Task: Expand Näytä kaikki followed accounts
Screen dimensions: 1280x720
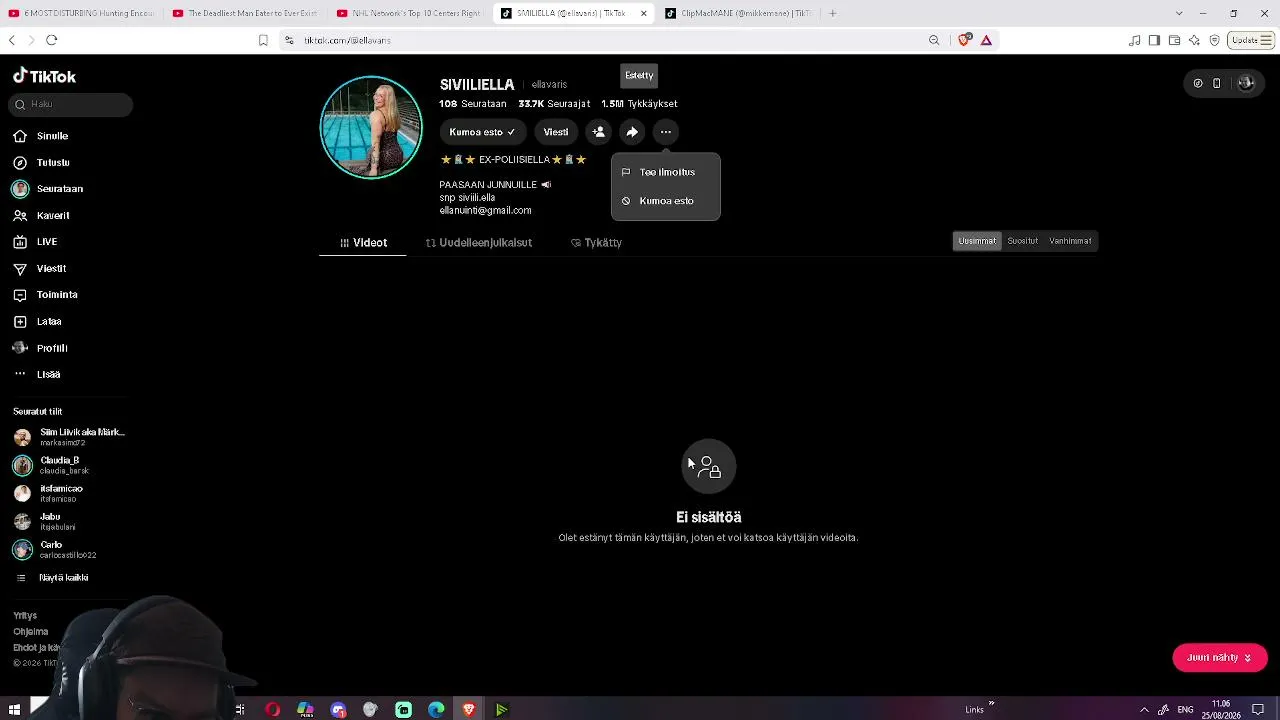Action: pyautogui.click(x=52, y=578)
